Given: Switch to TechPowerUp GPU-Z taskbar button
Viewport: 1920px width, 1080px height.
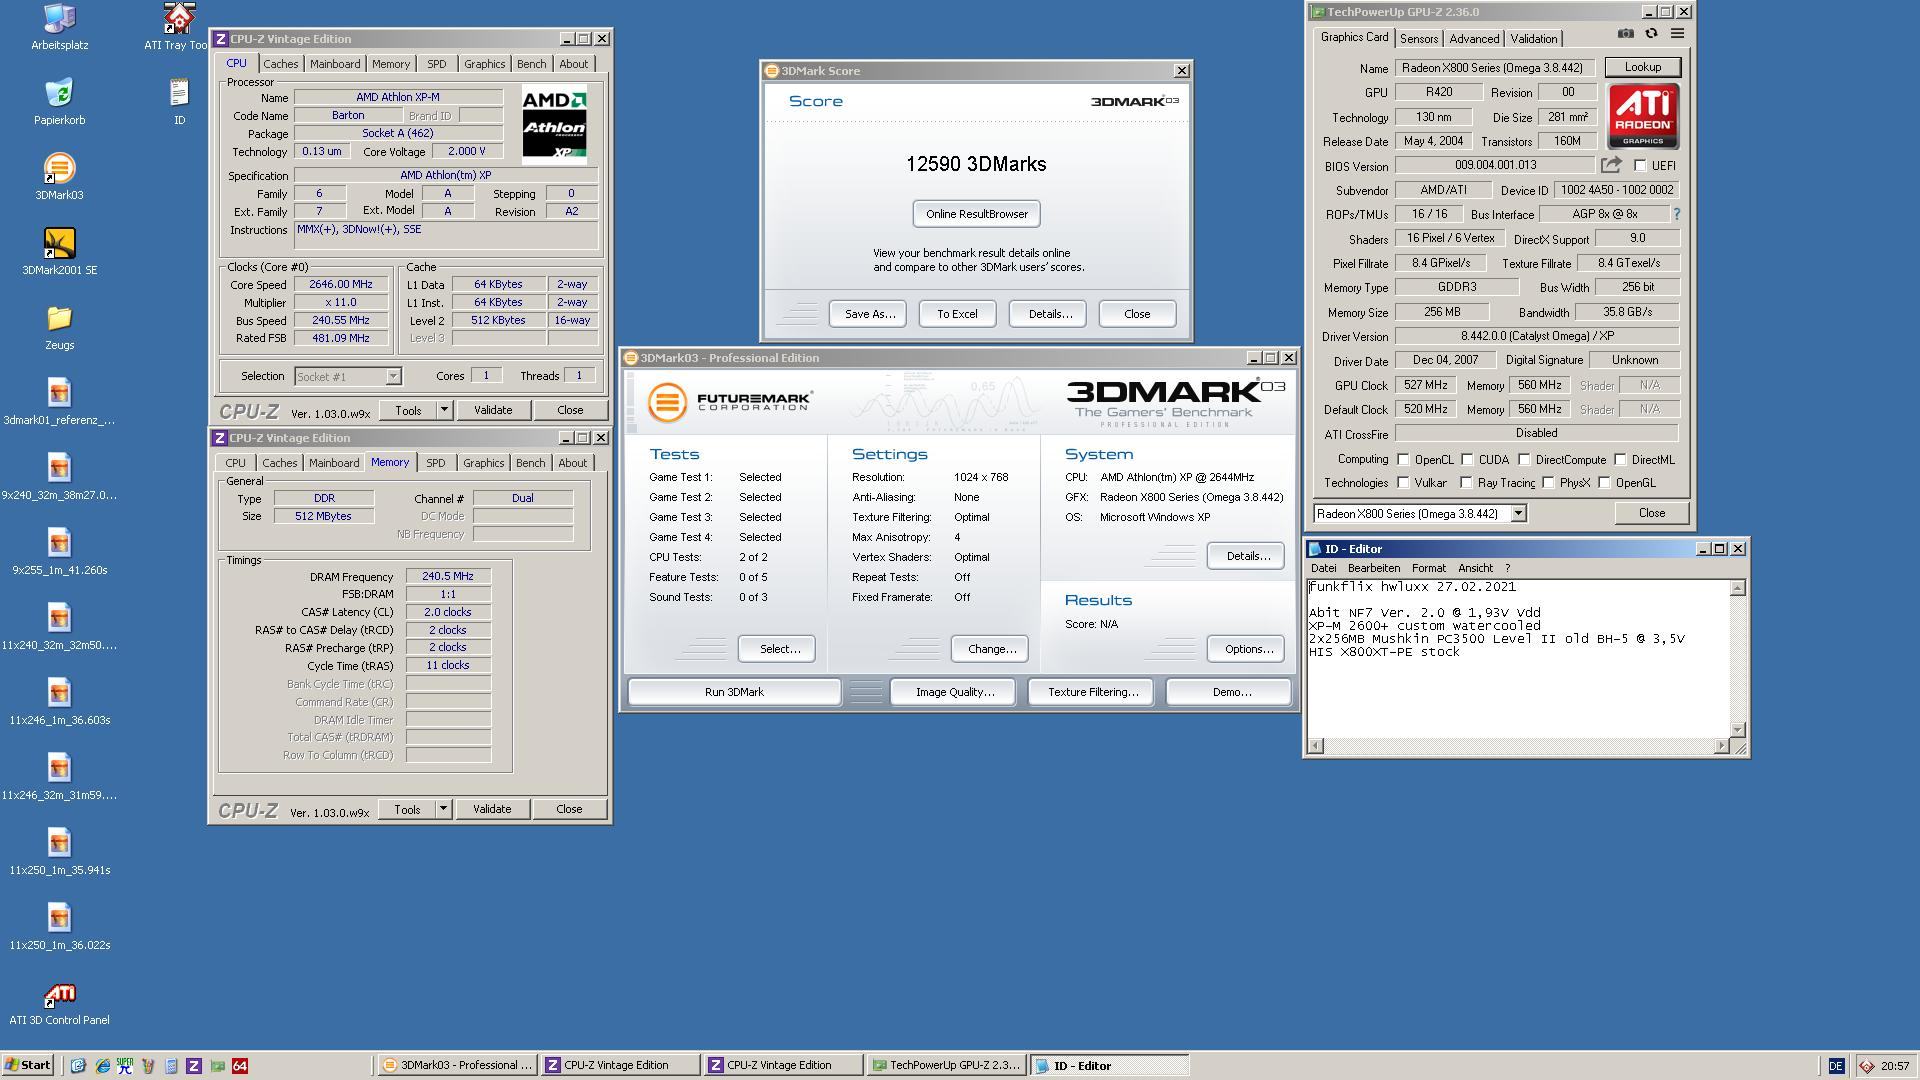Looking at the screenshot, I should [946, 1066].
